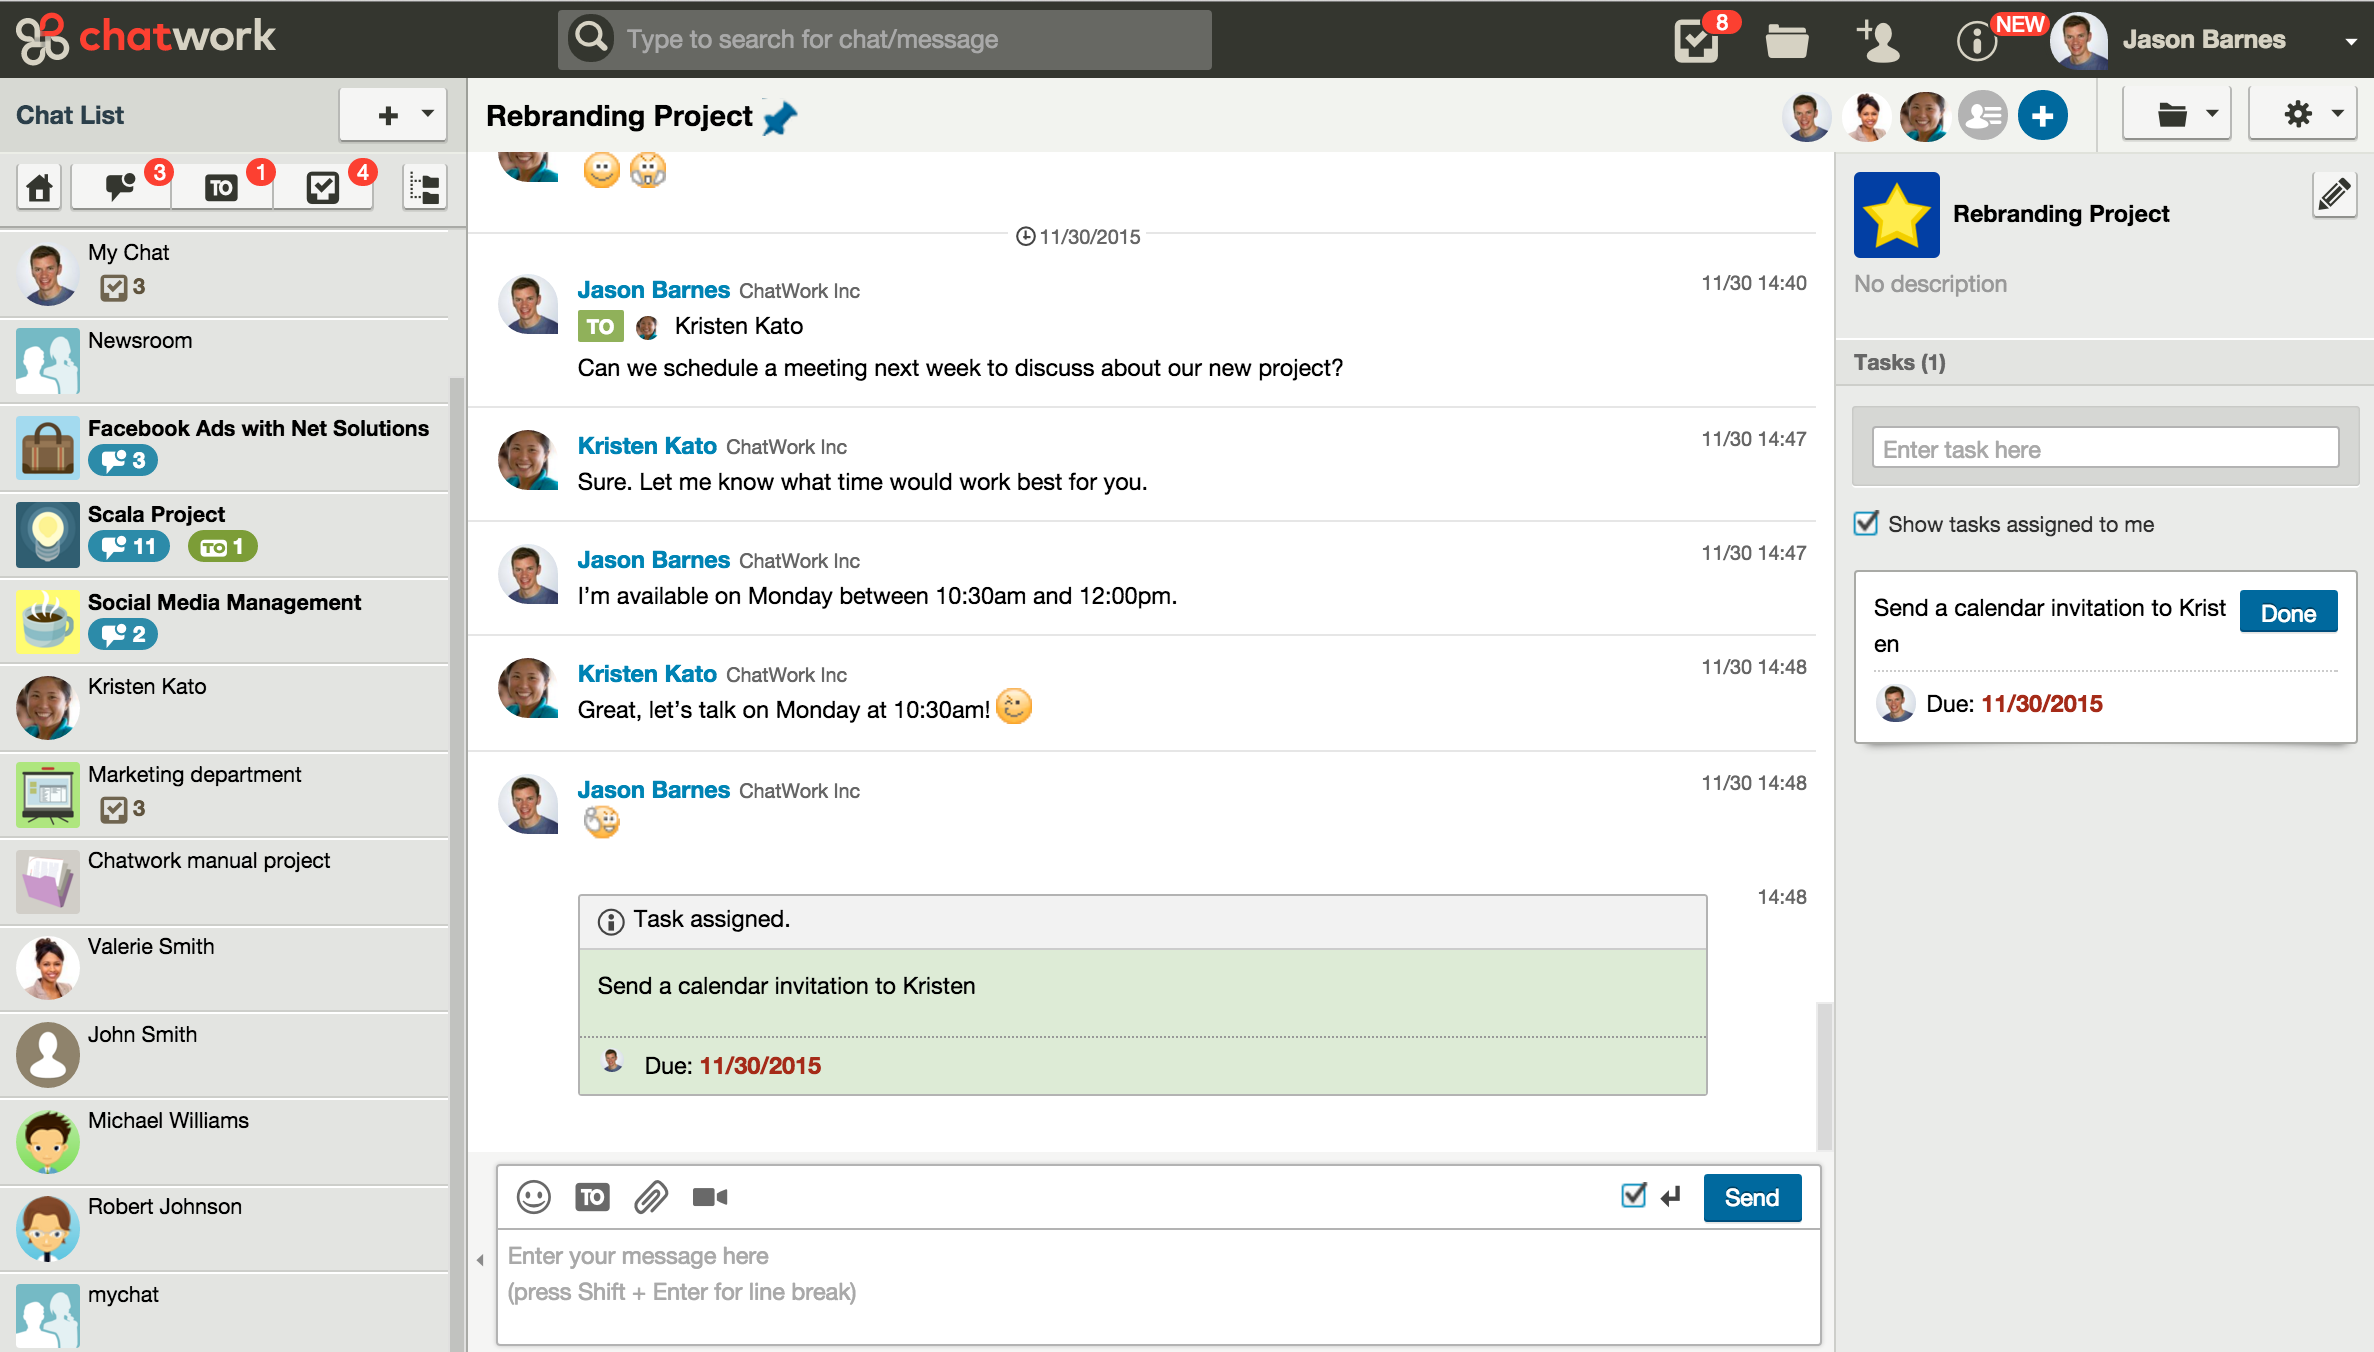2374x1352 pixels.
Task: Click the Send button
Action: [x=1752, y=1197]
